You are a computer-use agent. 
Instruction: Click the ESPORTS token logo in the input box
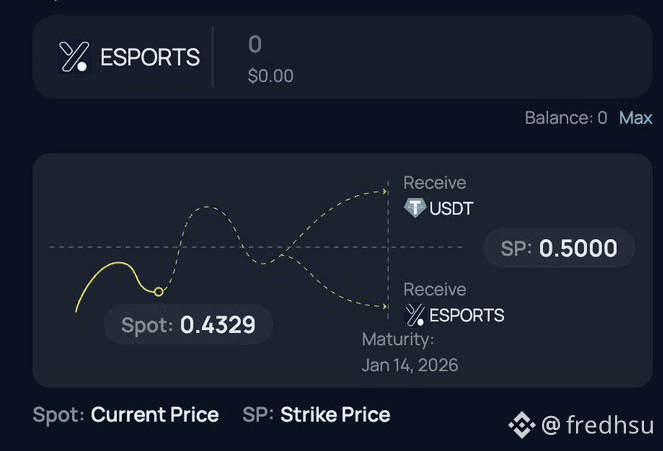(x=75, y=57)
